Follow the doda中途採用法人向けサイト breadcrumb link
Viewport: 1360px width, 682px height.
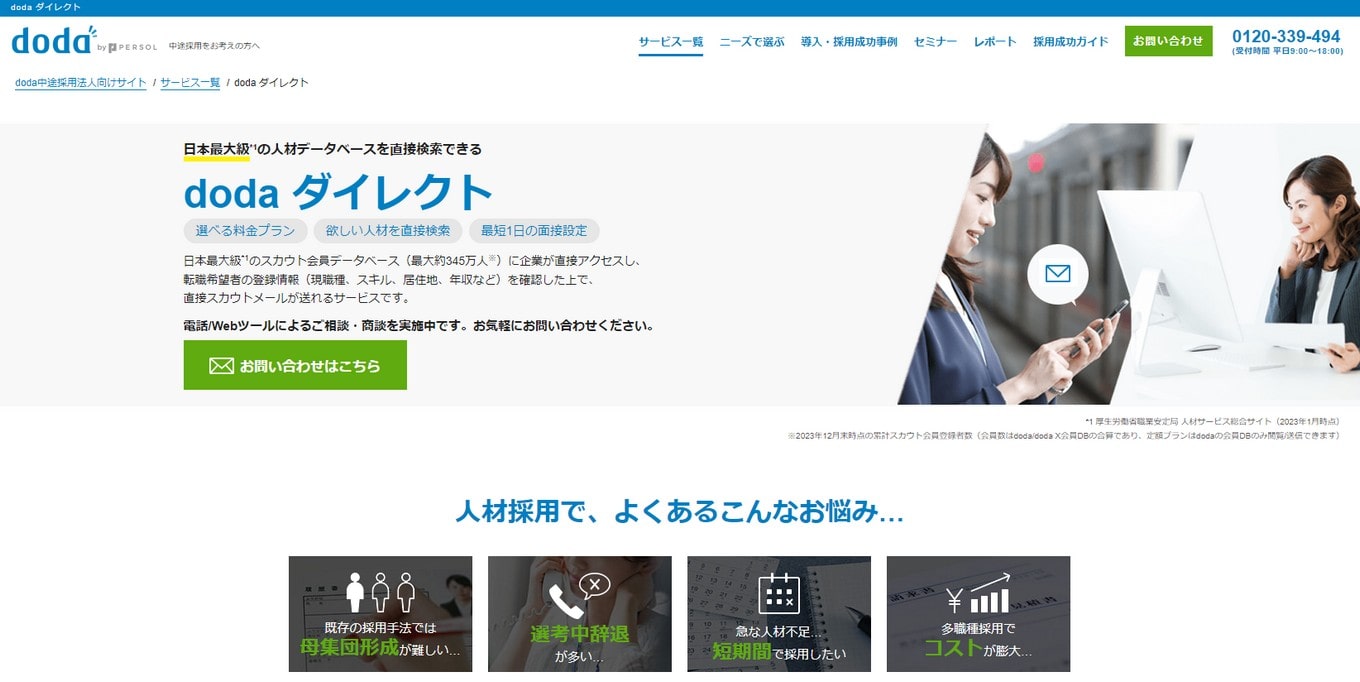[x=81, y=83]
